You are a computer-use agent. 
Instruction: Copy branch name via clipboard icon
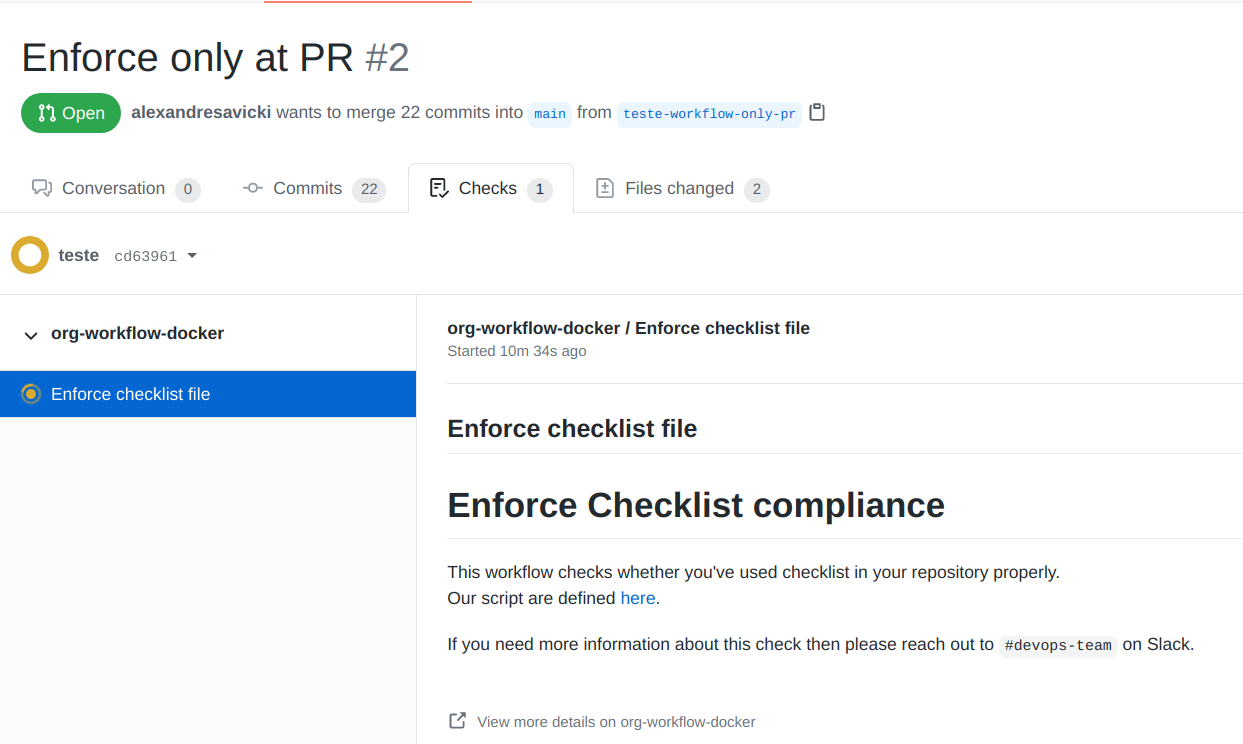pos(817,112)
